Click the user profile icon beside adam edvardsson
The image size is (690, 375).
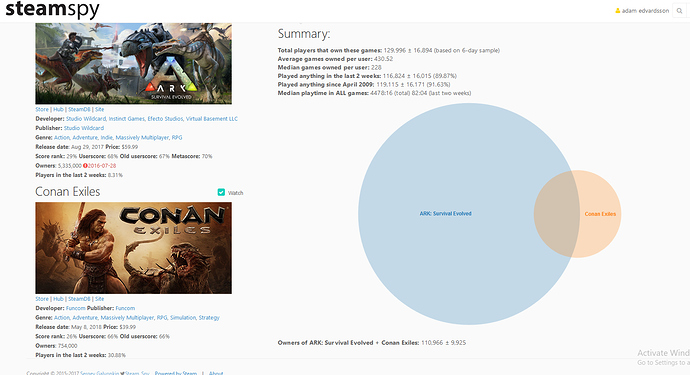coord(617,11)
